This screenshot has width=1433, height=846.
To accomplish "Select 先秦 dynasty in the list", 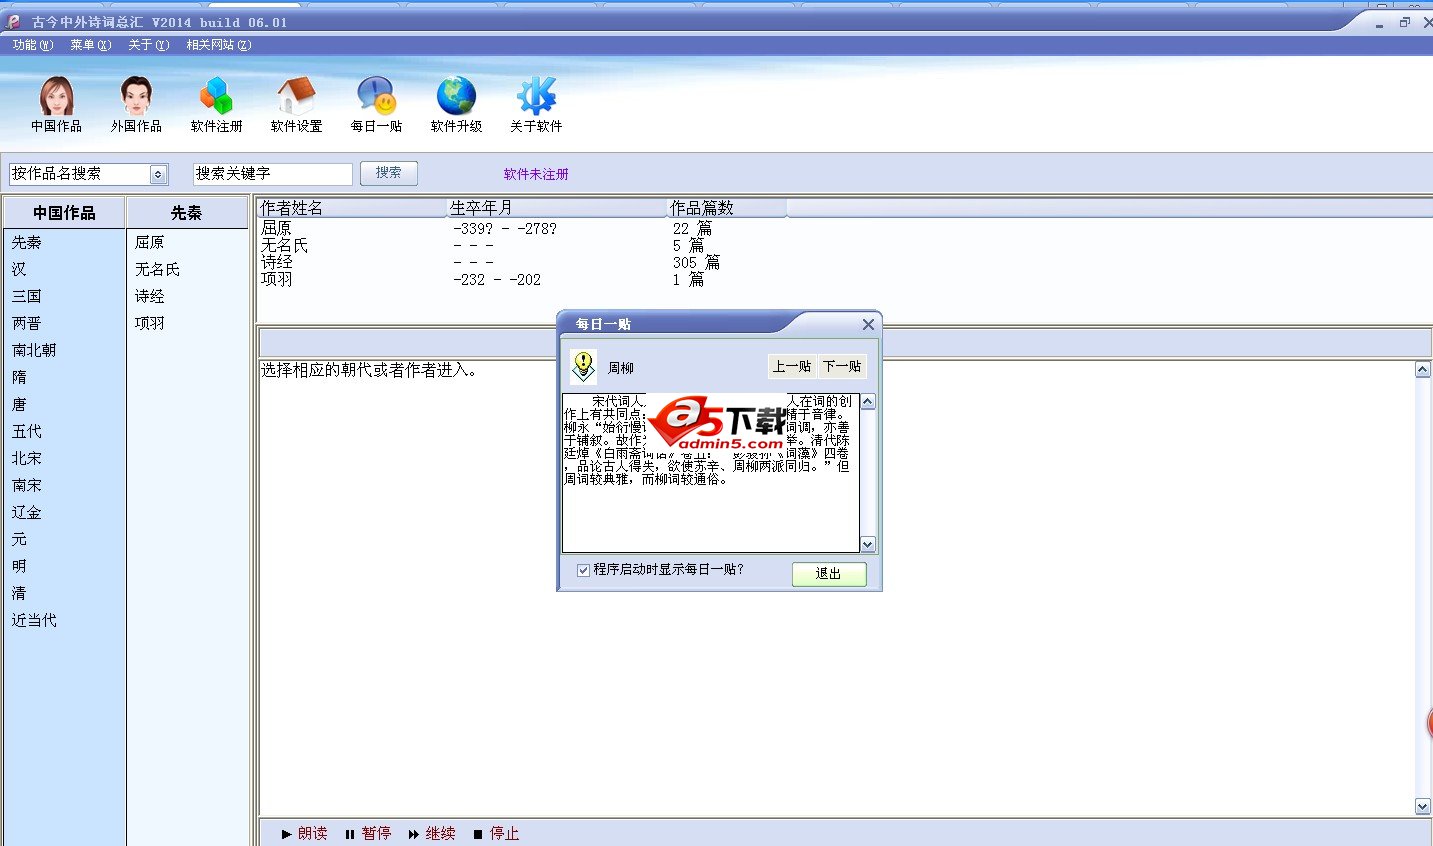I will point(27,242).
